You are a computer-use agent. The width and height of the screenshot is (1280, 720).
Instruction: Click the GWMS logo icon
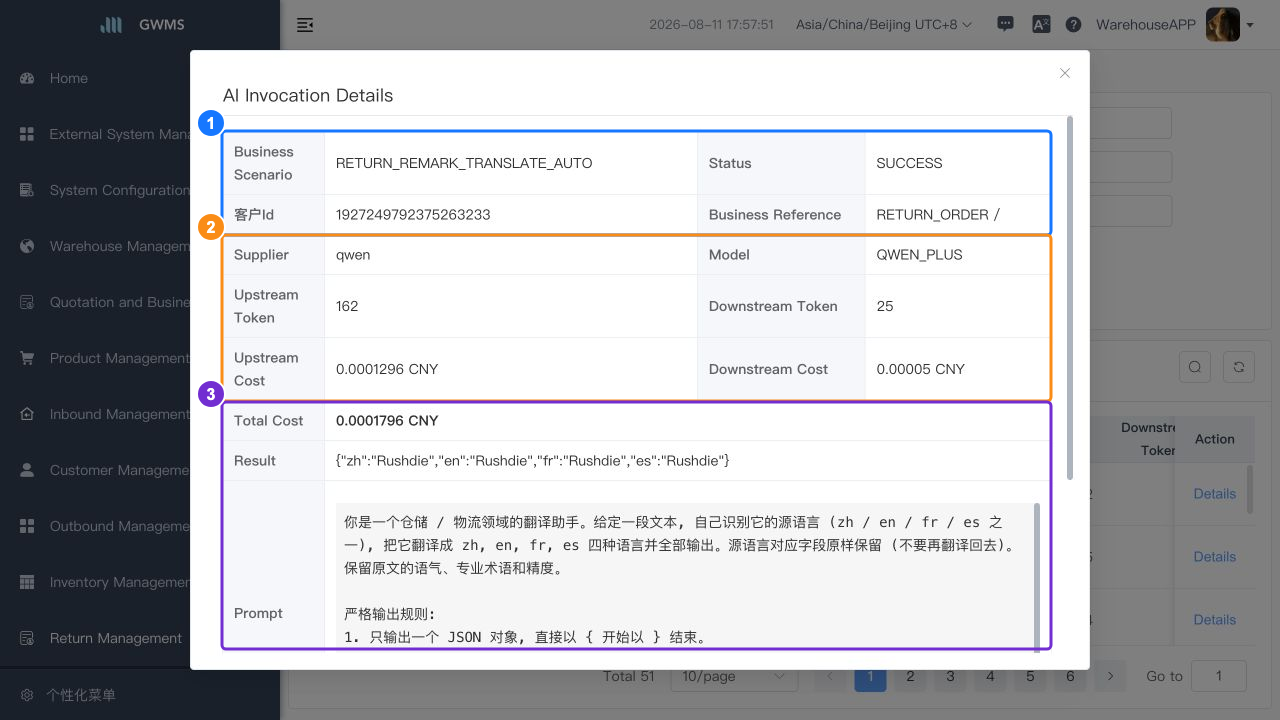point(111,25)
